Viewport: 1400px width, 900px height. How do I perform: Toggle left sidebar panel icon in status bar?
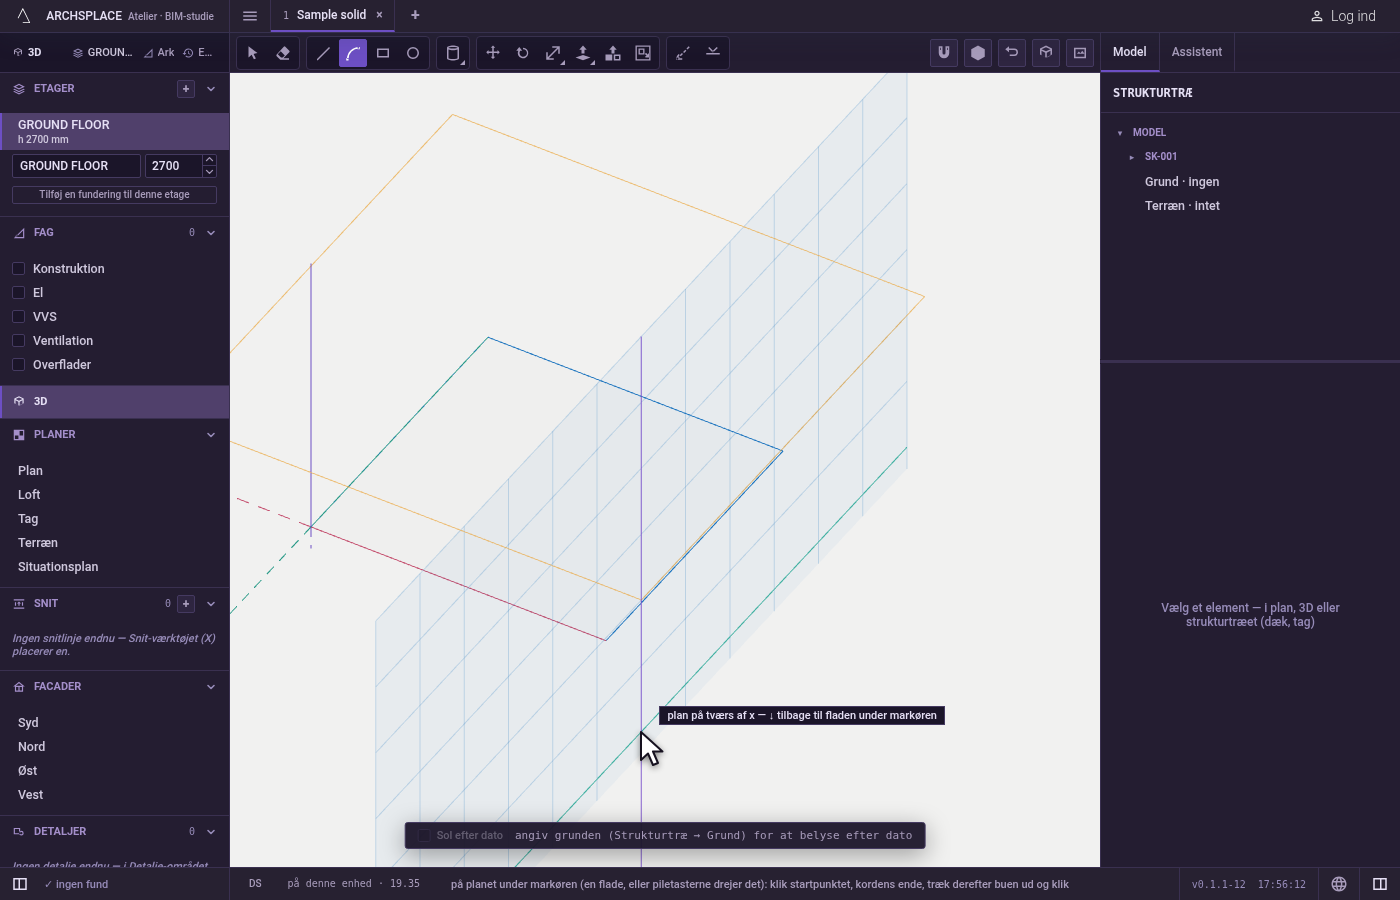pos(20,884)
